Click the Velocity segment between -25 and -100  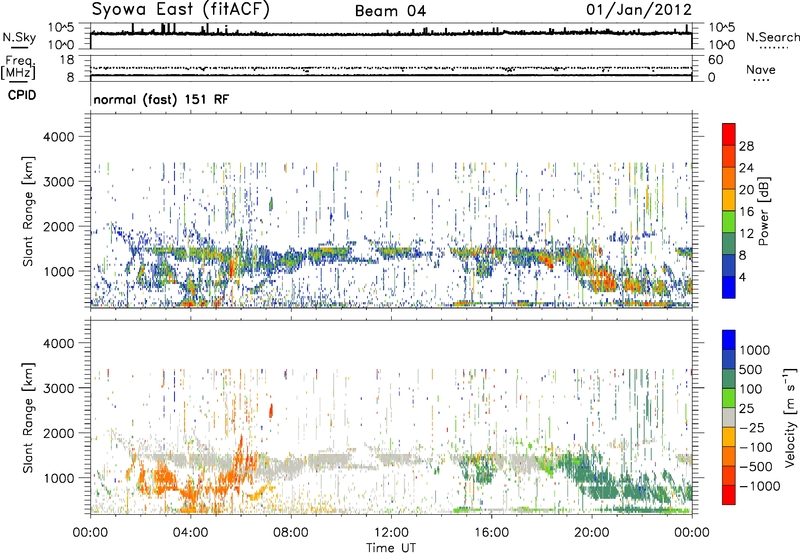point(729,437)
